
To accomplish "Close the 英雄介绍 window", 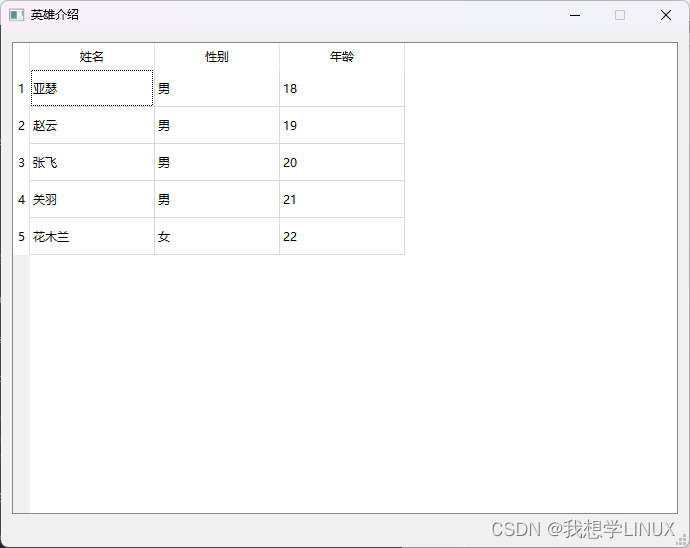I will pos(666,15).
